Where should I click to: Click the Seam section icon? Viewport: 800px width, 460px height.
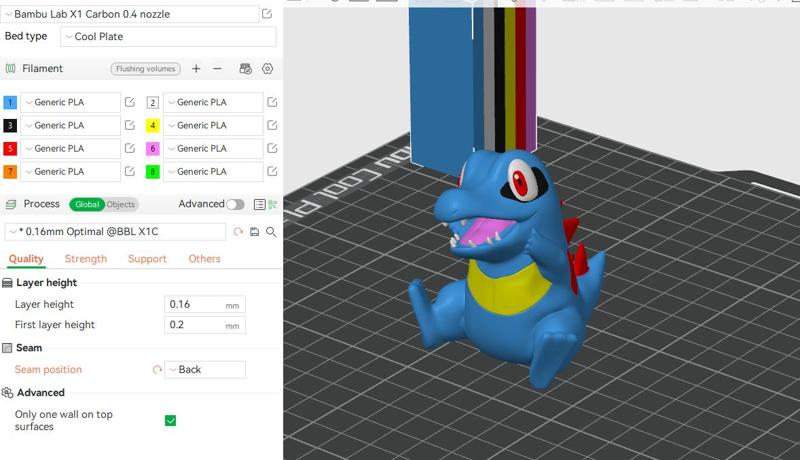(7, 348)
